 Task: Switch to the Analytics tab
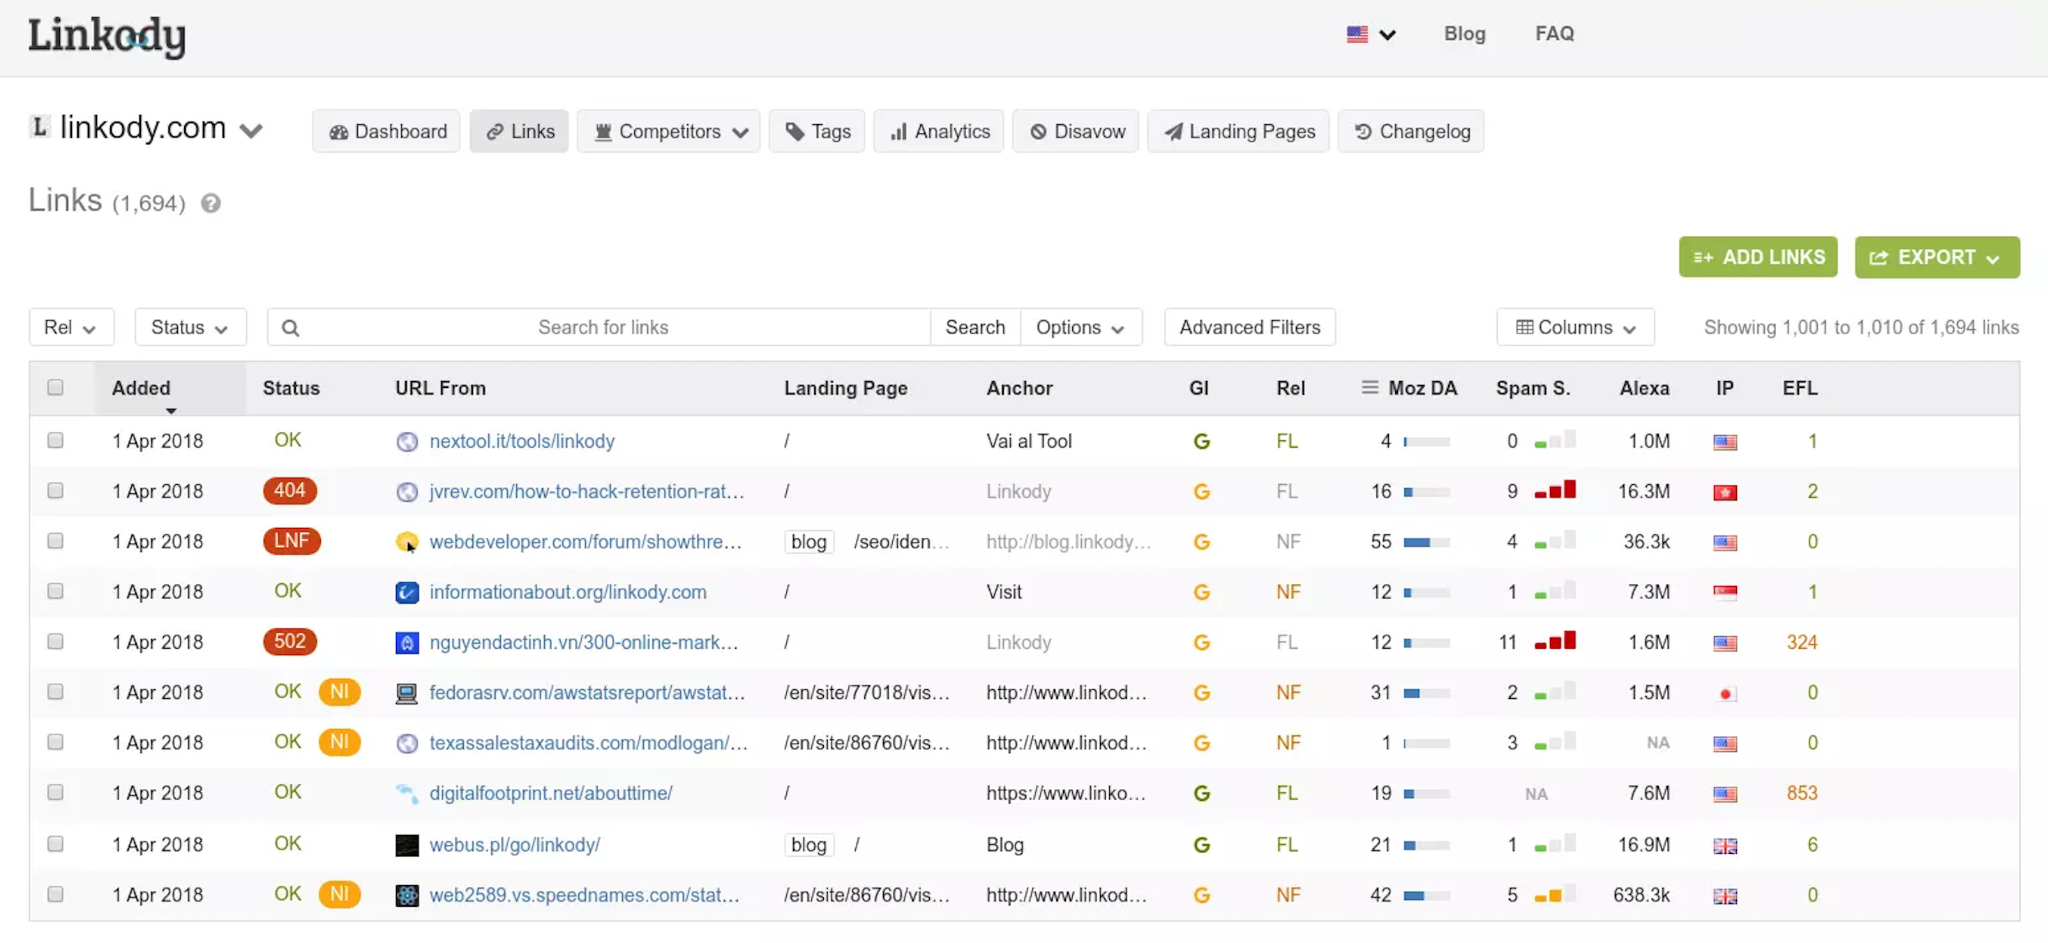click(x=939, y=131)
